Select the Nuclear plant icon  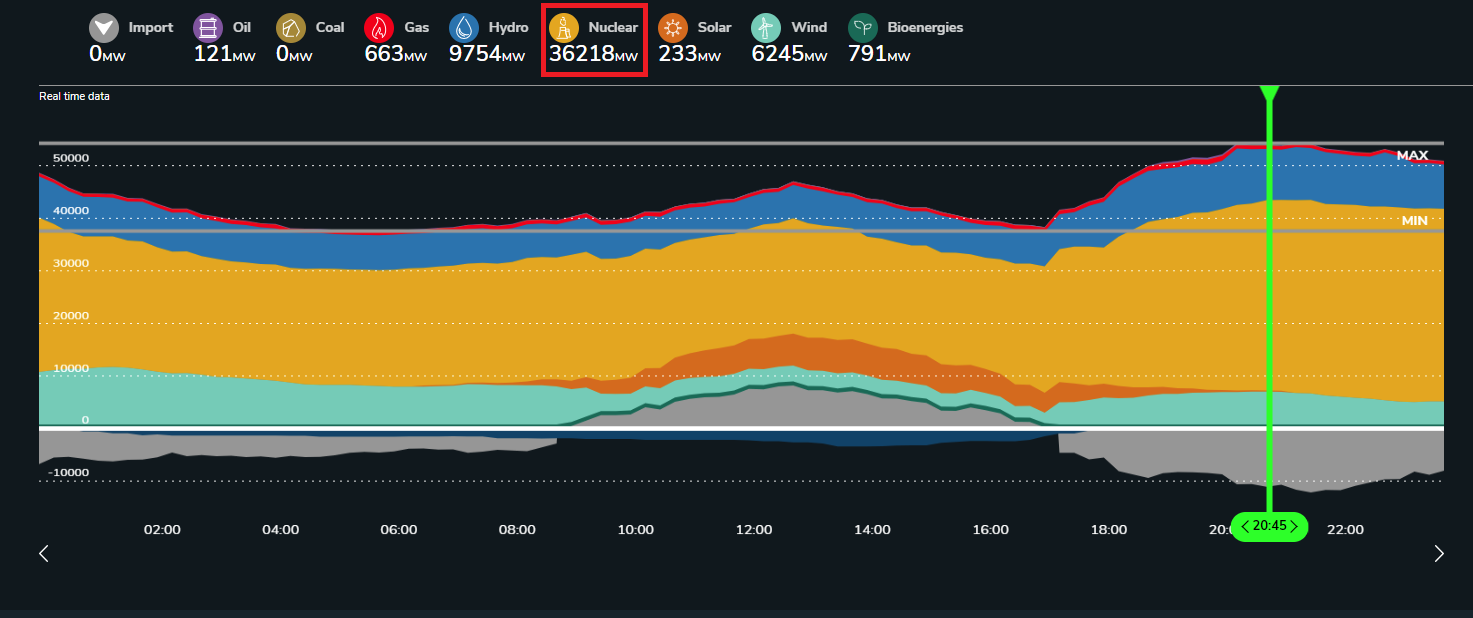tap(564, 28)
